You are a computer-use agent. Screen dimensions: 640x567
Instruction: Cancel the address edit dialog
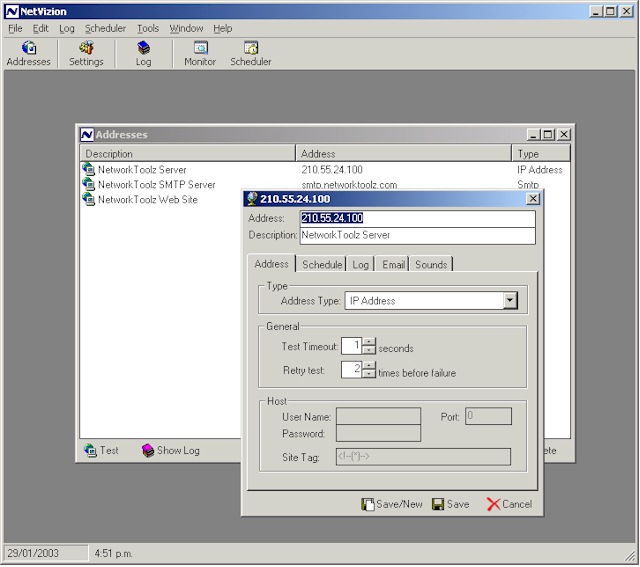509,504
